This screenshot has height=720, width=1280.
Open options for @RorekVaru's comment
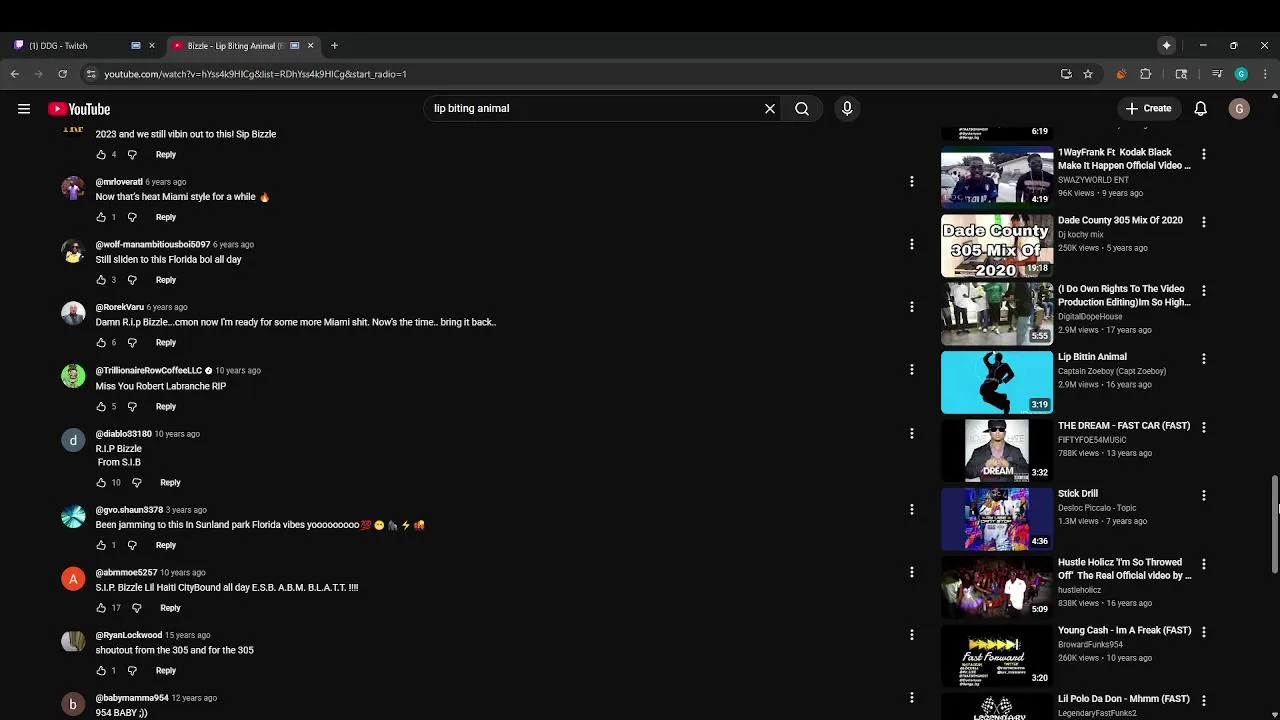click(x=911, y=307)
